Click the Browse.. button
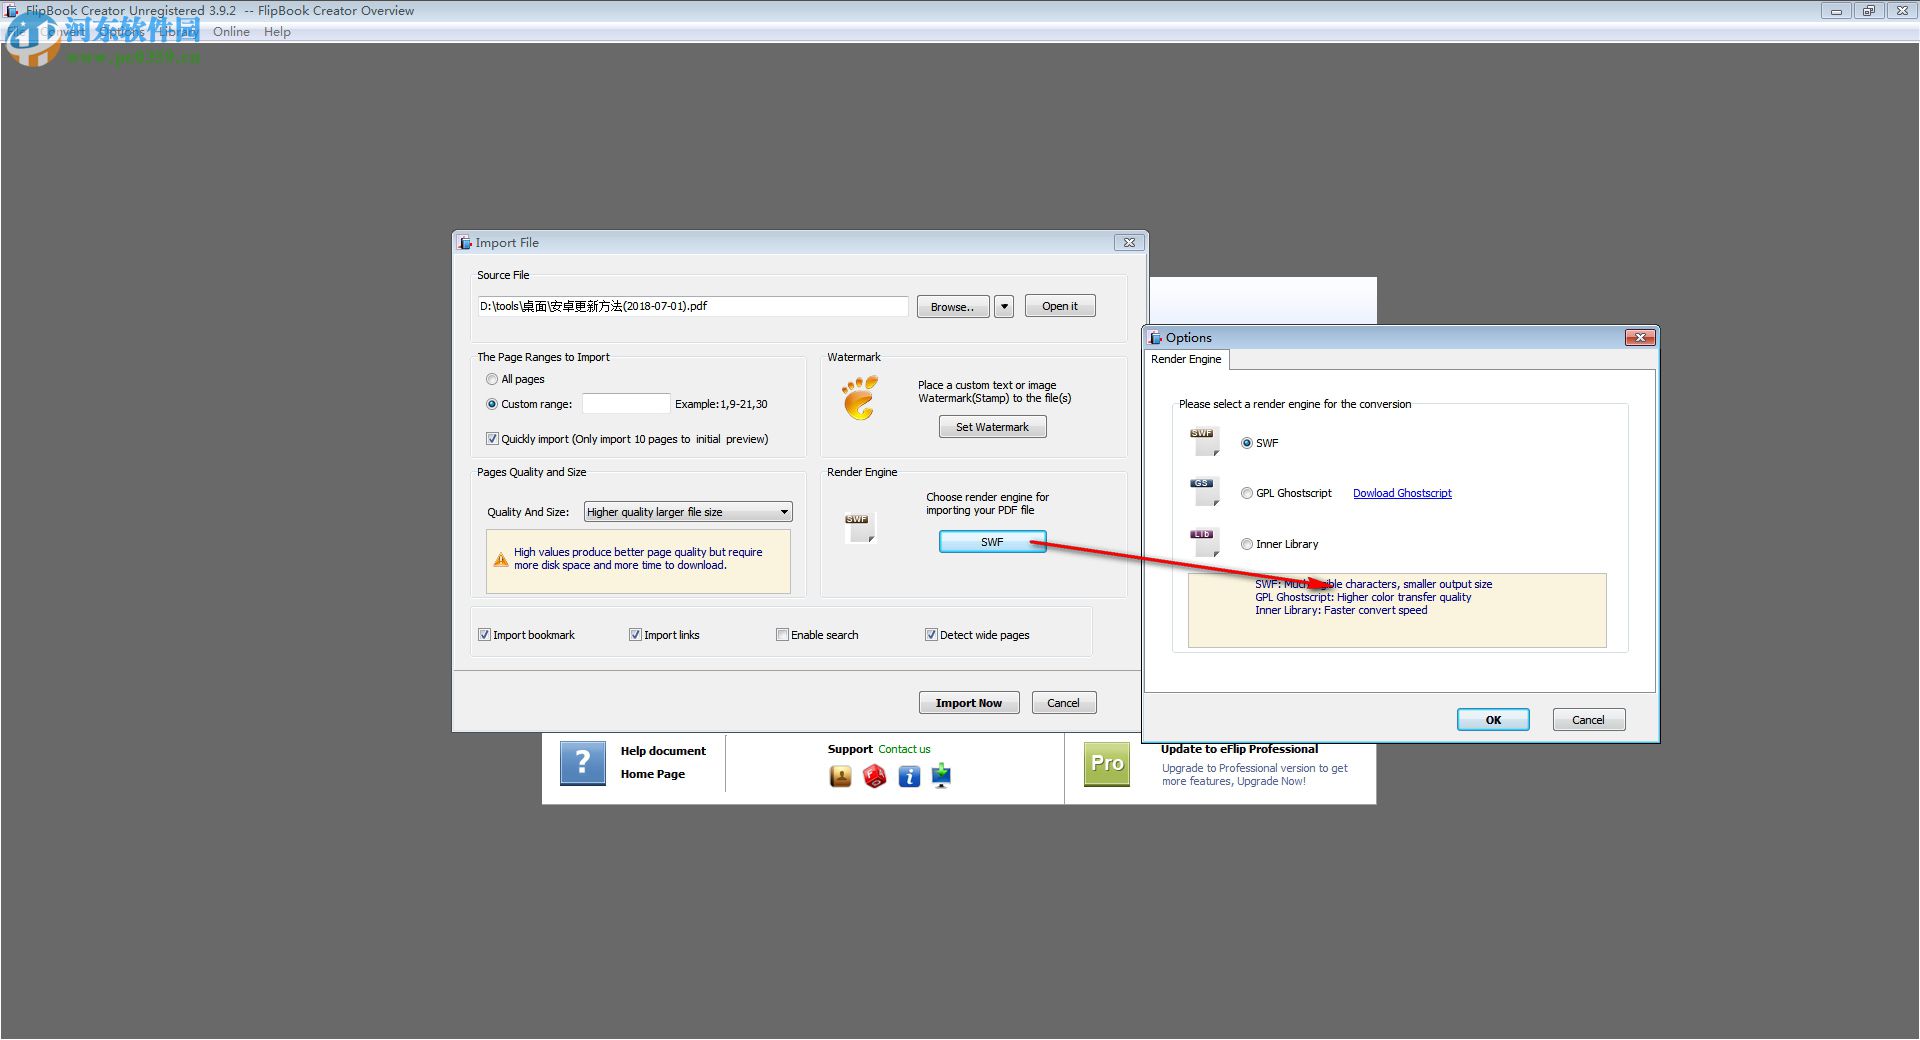The width and height of the screenshot is (1920, 1040). coord(953,307)
